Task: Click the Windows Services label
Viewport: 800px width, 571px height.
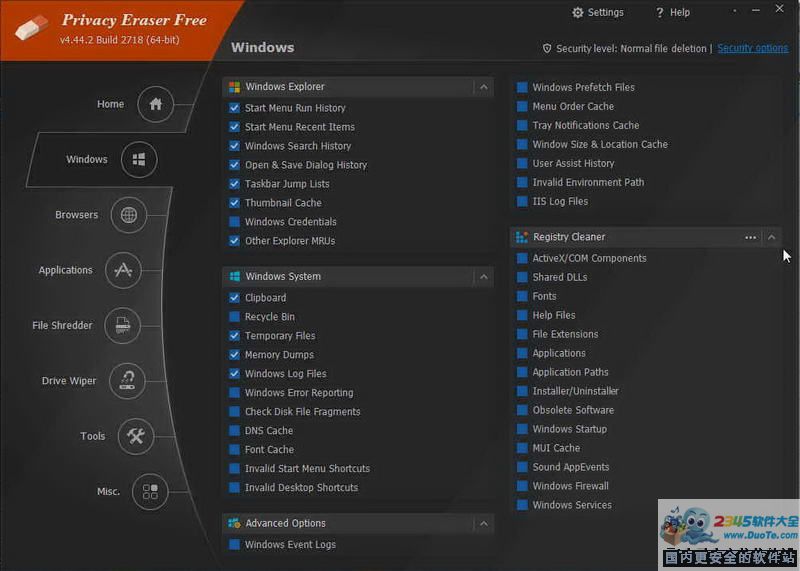Action: pyautogui.click(x=572, y=505)
